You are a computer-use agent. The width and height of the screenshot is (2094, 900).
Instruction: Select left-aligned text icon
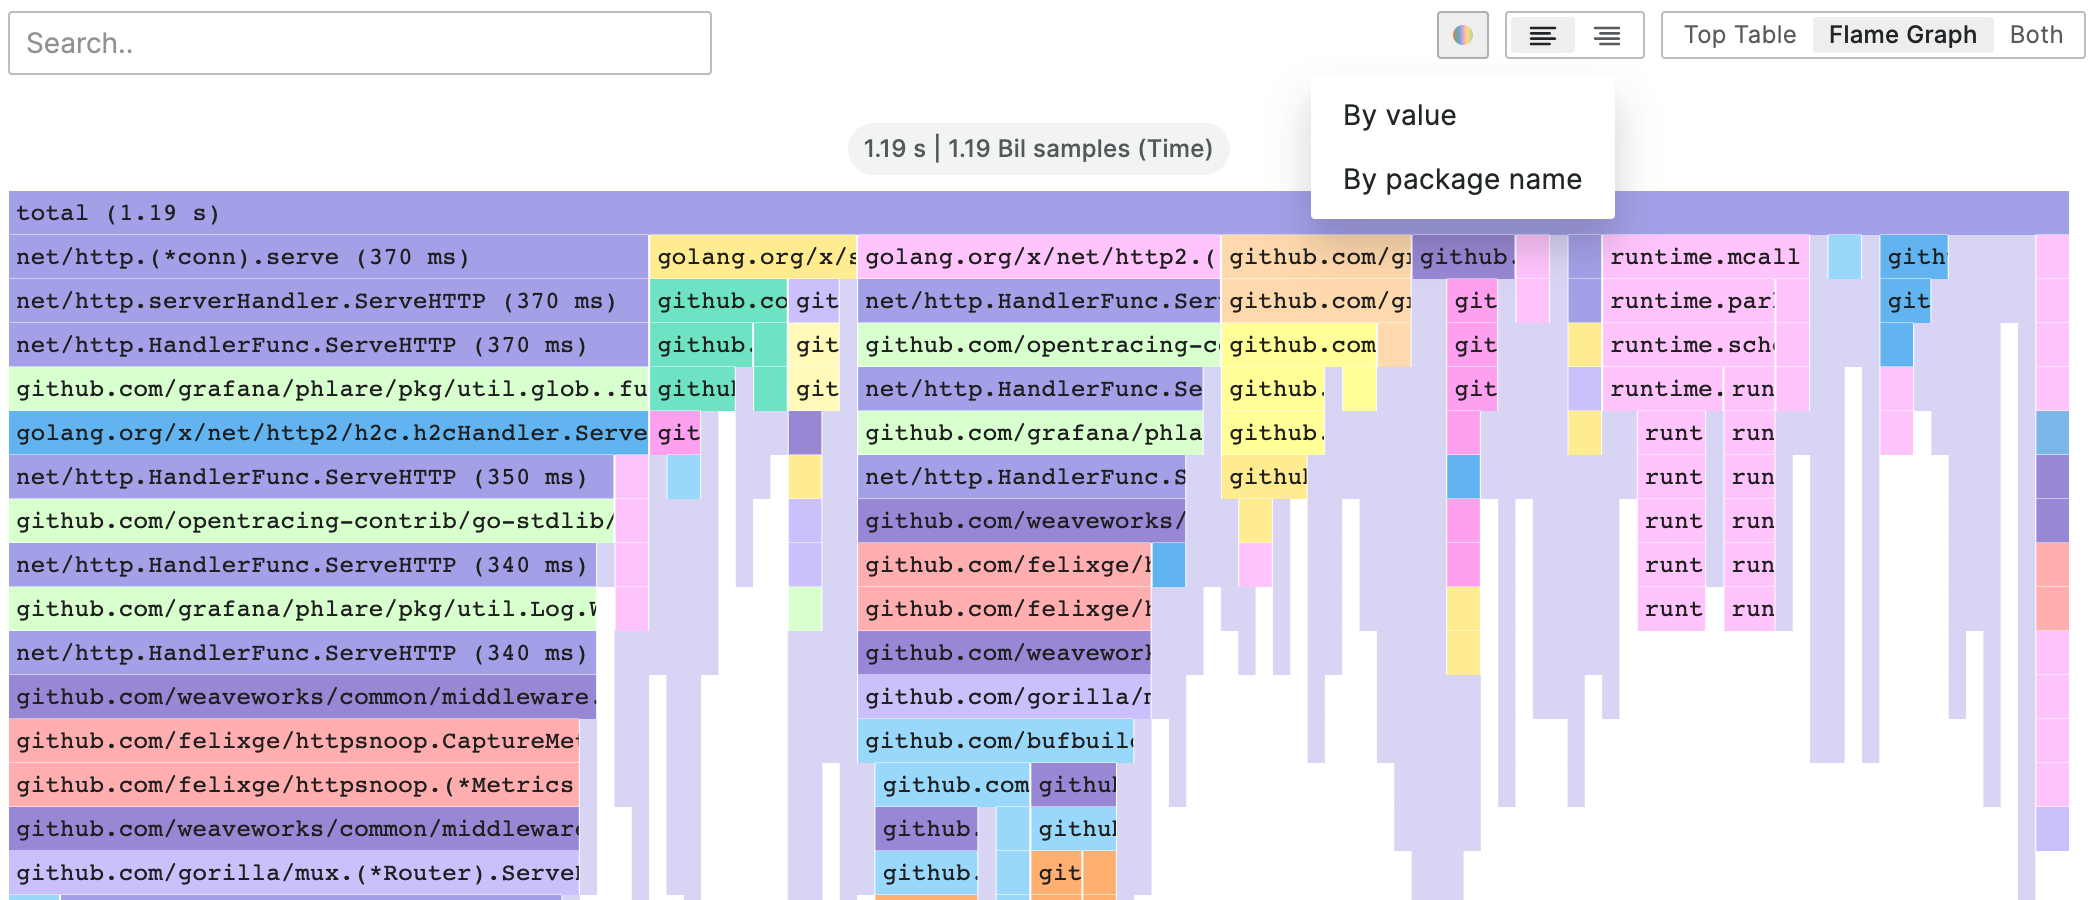pos(1542,36)
